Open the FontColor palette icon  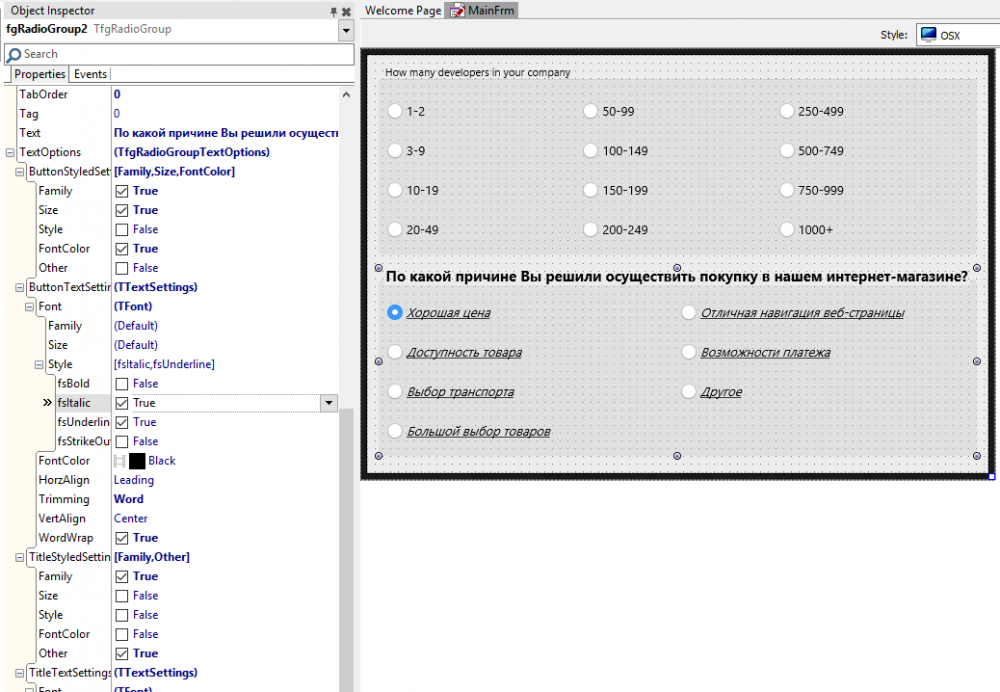(x=119, y=461)
